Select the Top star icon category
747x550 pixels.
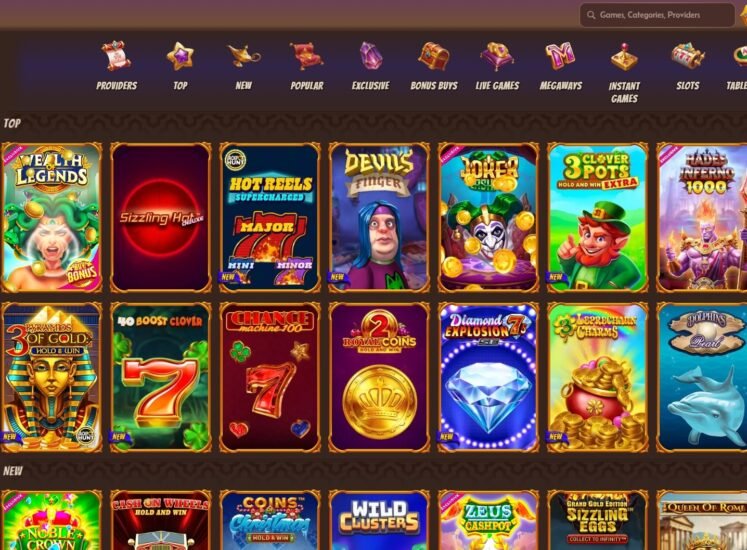(x=180, y=56)
